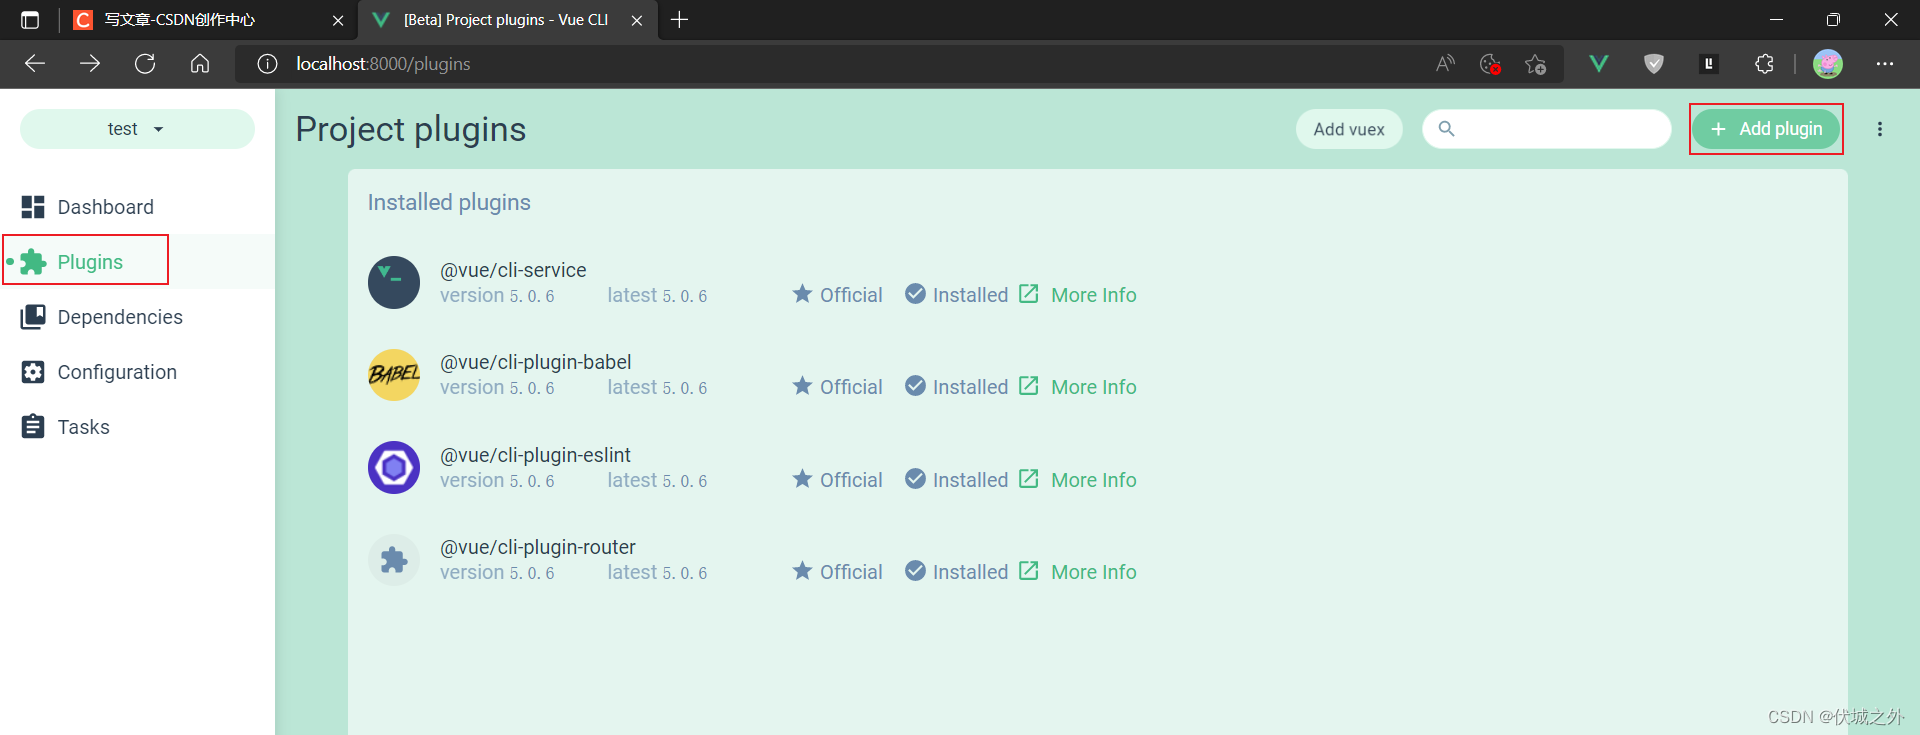
Task: Open the test project dropdown
Action: pyautogui.click(x=136, y=128)
